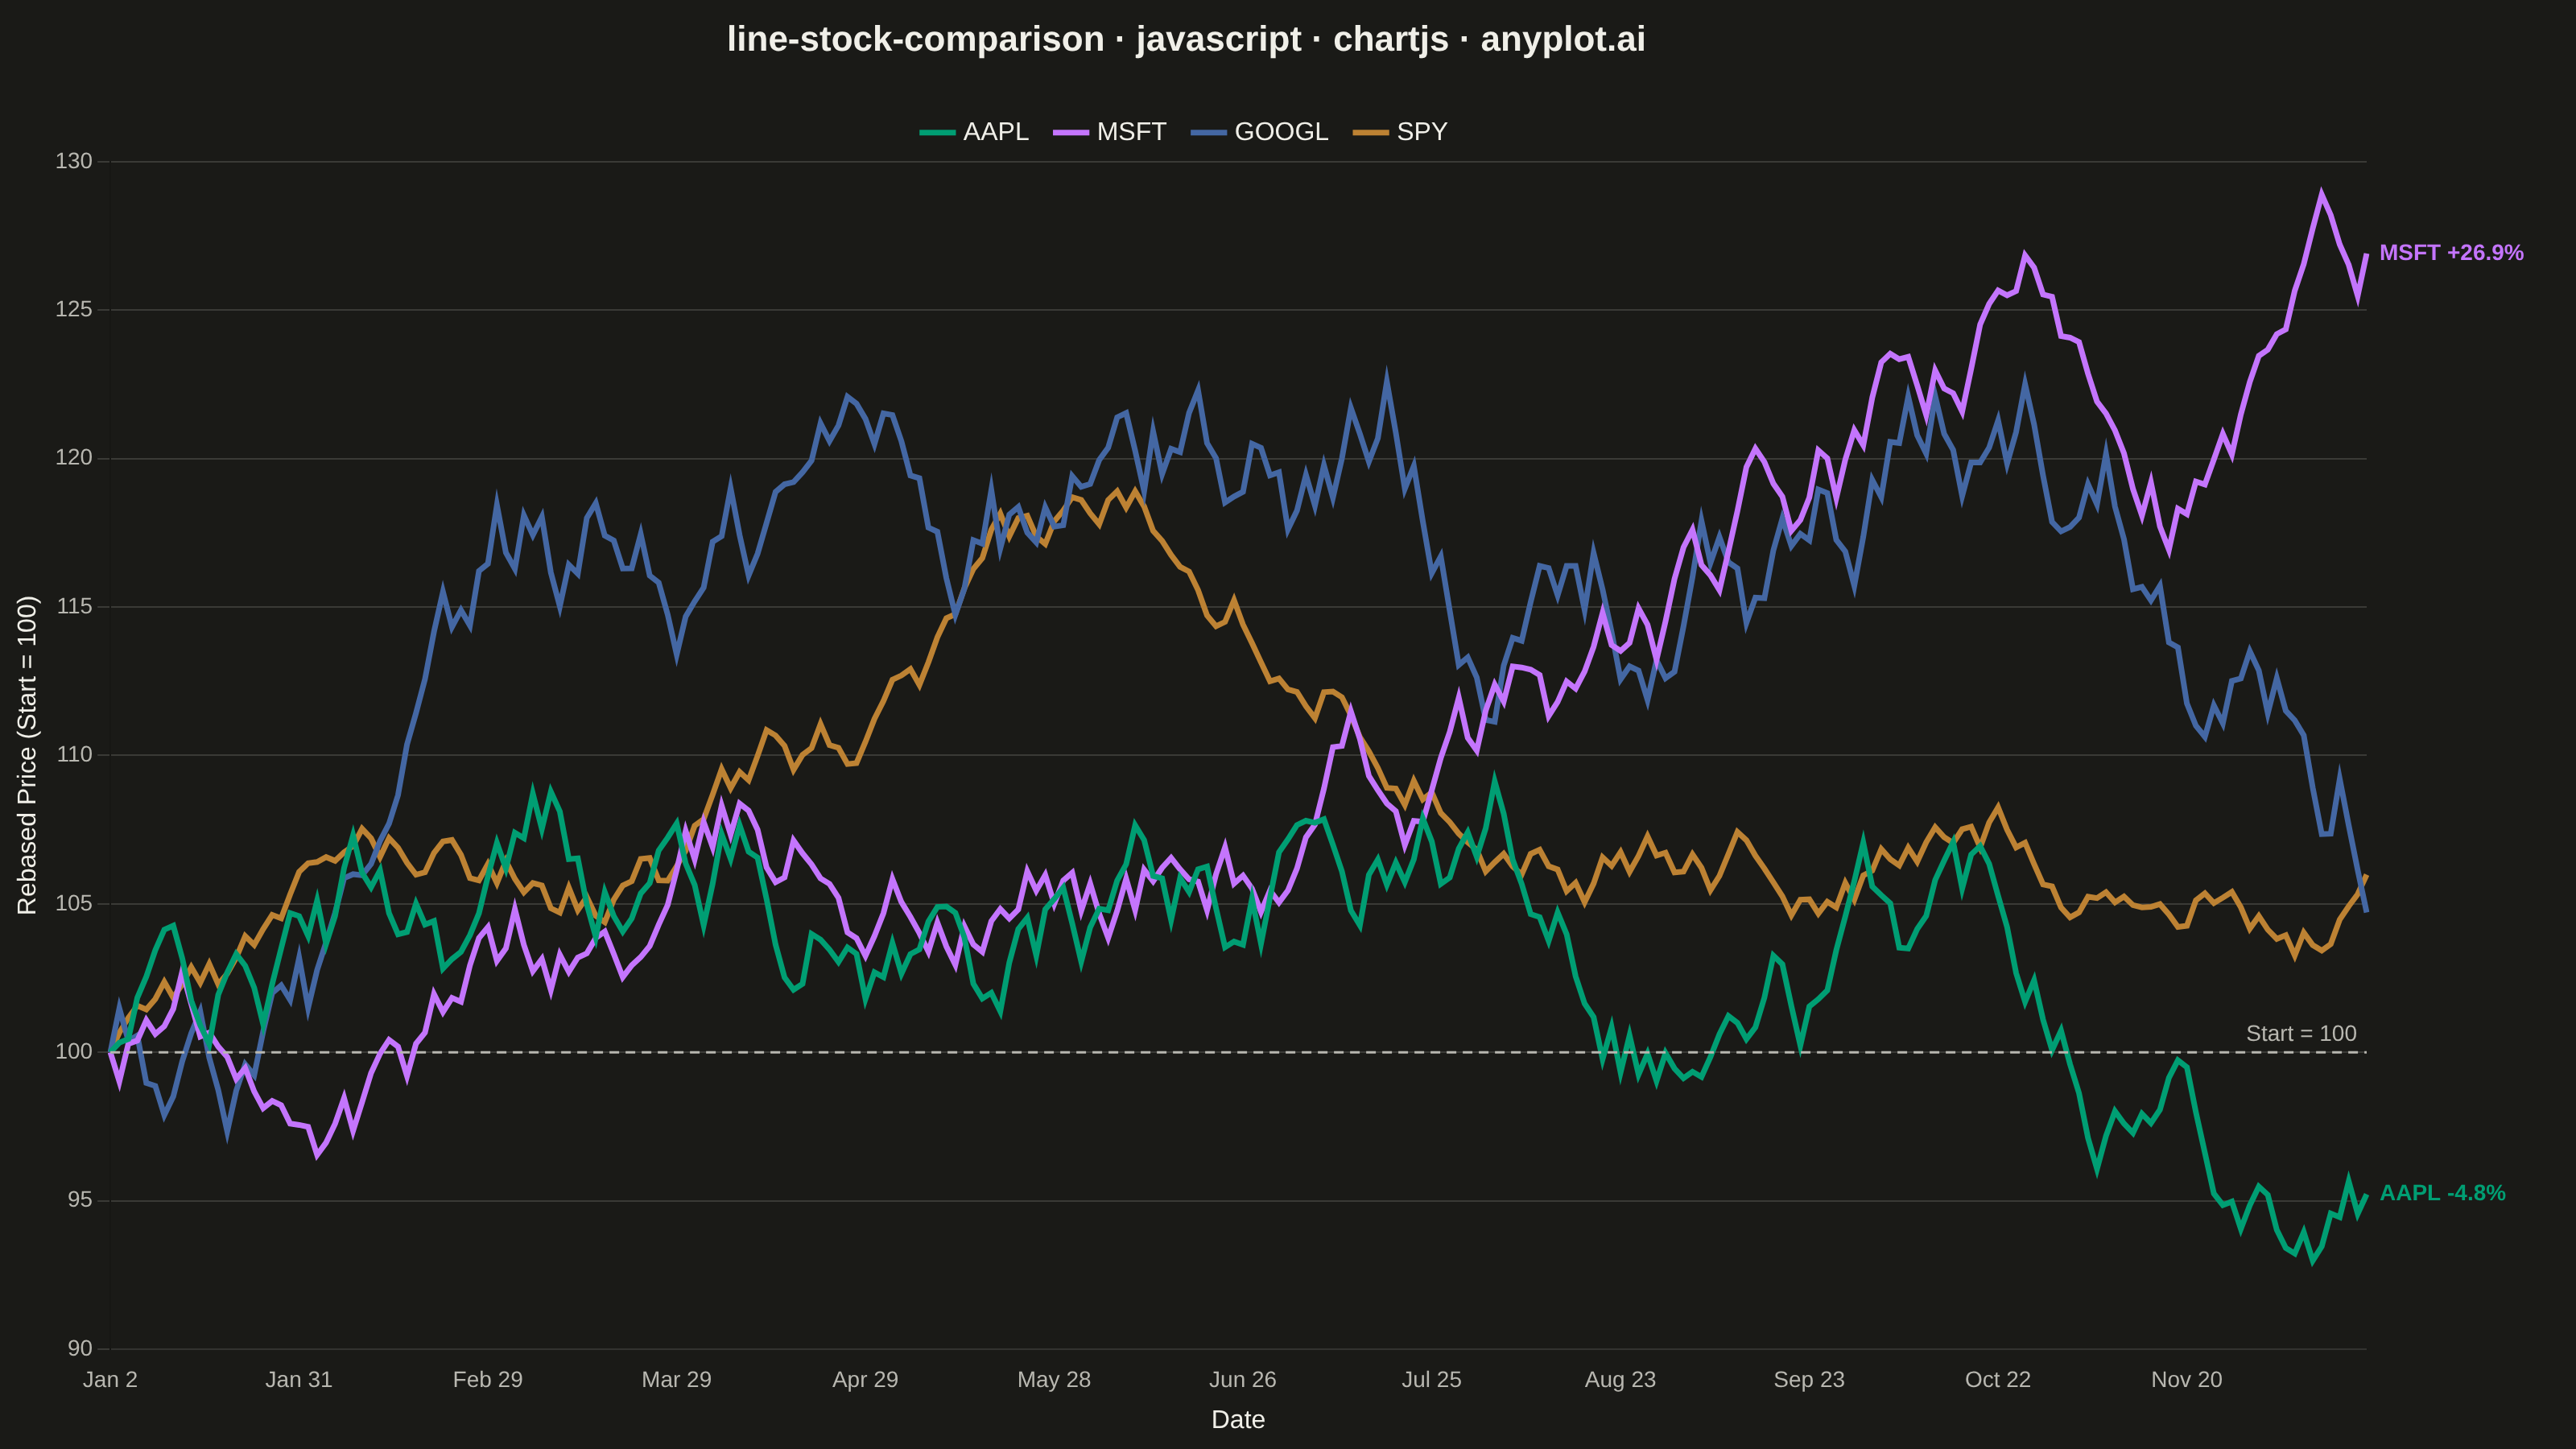
Task: Click the 'Jan 2' x-axis tick label
Action: 110,1380
